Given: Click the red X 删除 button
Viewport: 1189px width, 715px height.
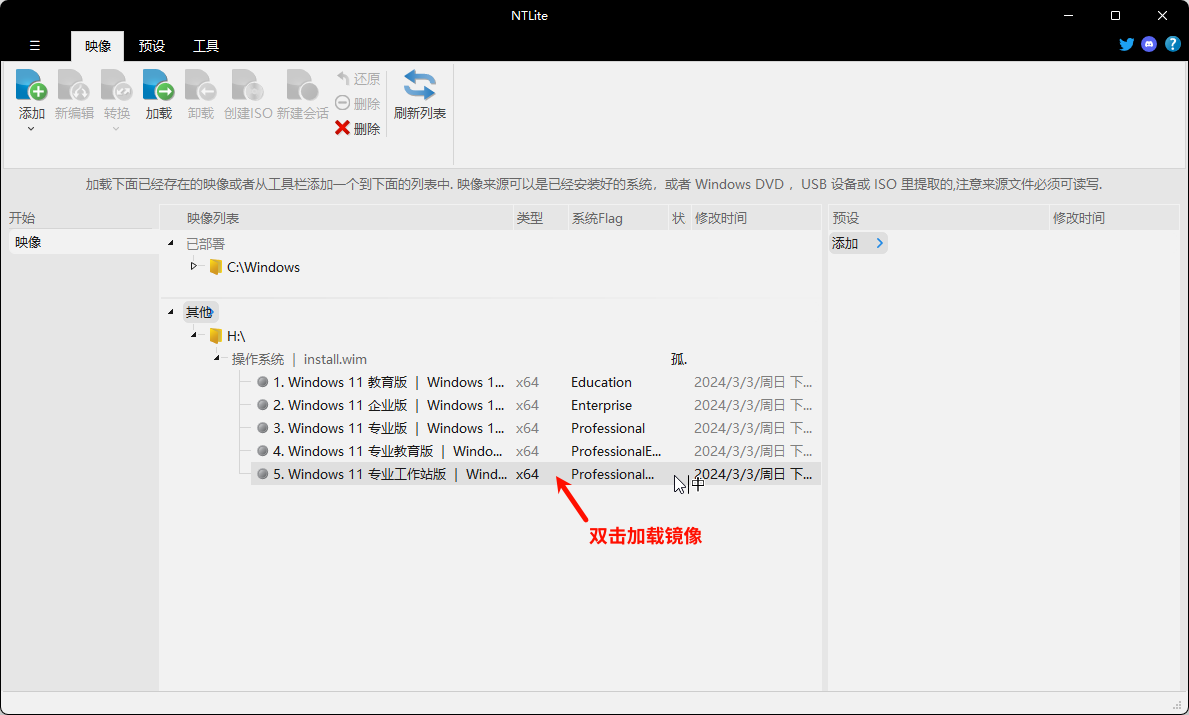Looking at the screenshot, I should (x=358, y=128).
